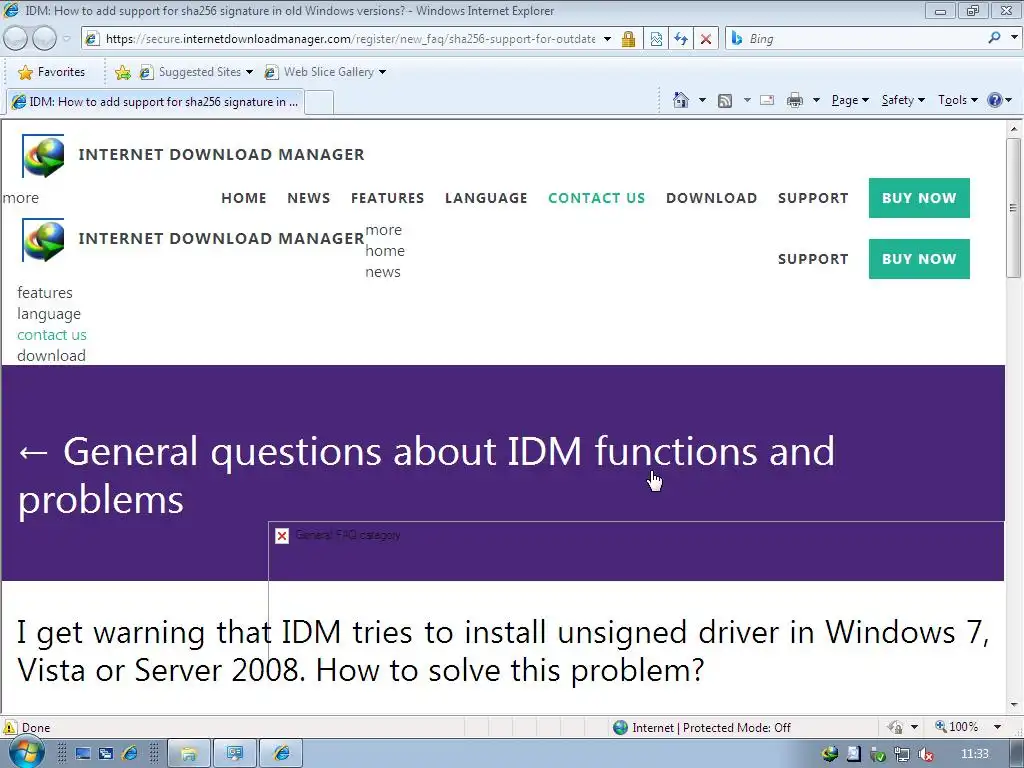
Task: Click the lowercase 'language' link
Action: click(x=49, y=314)
